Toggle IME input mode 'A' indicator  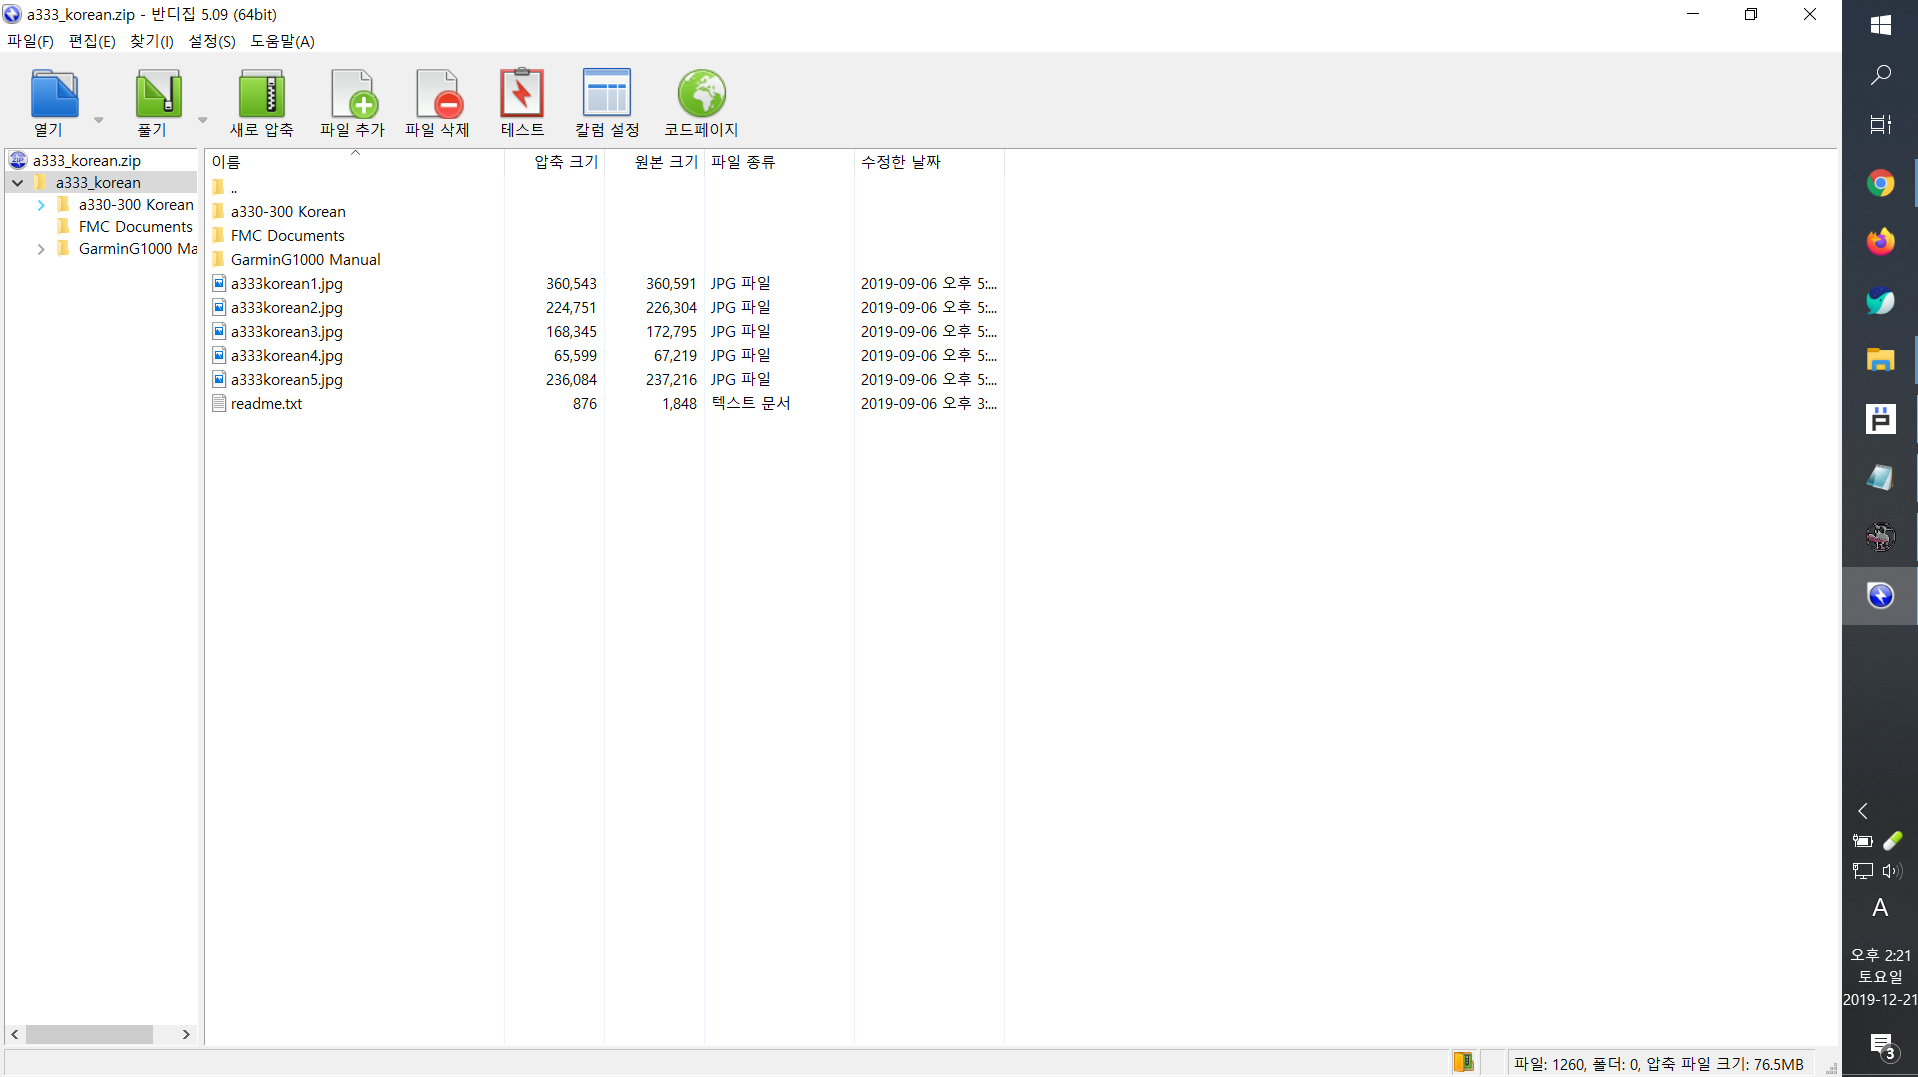click(1880, 908)
